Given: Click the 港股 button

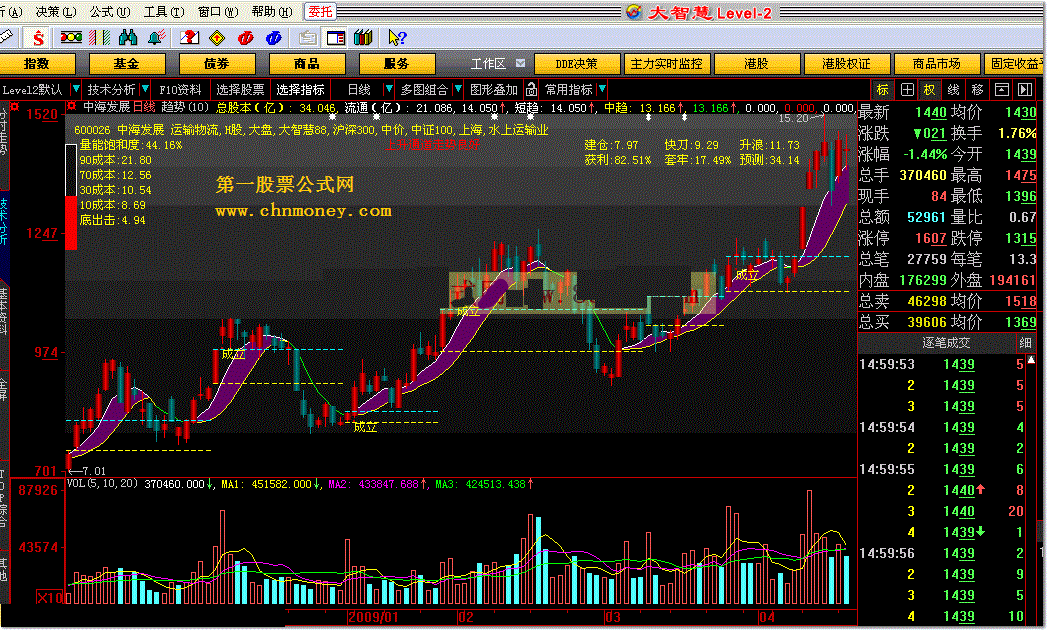Looking at the screenshot, I should 757,64.
